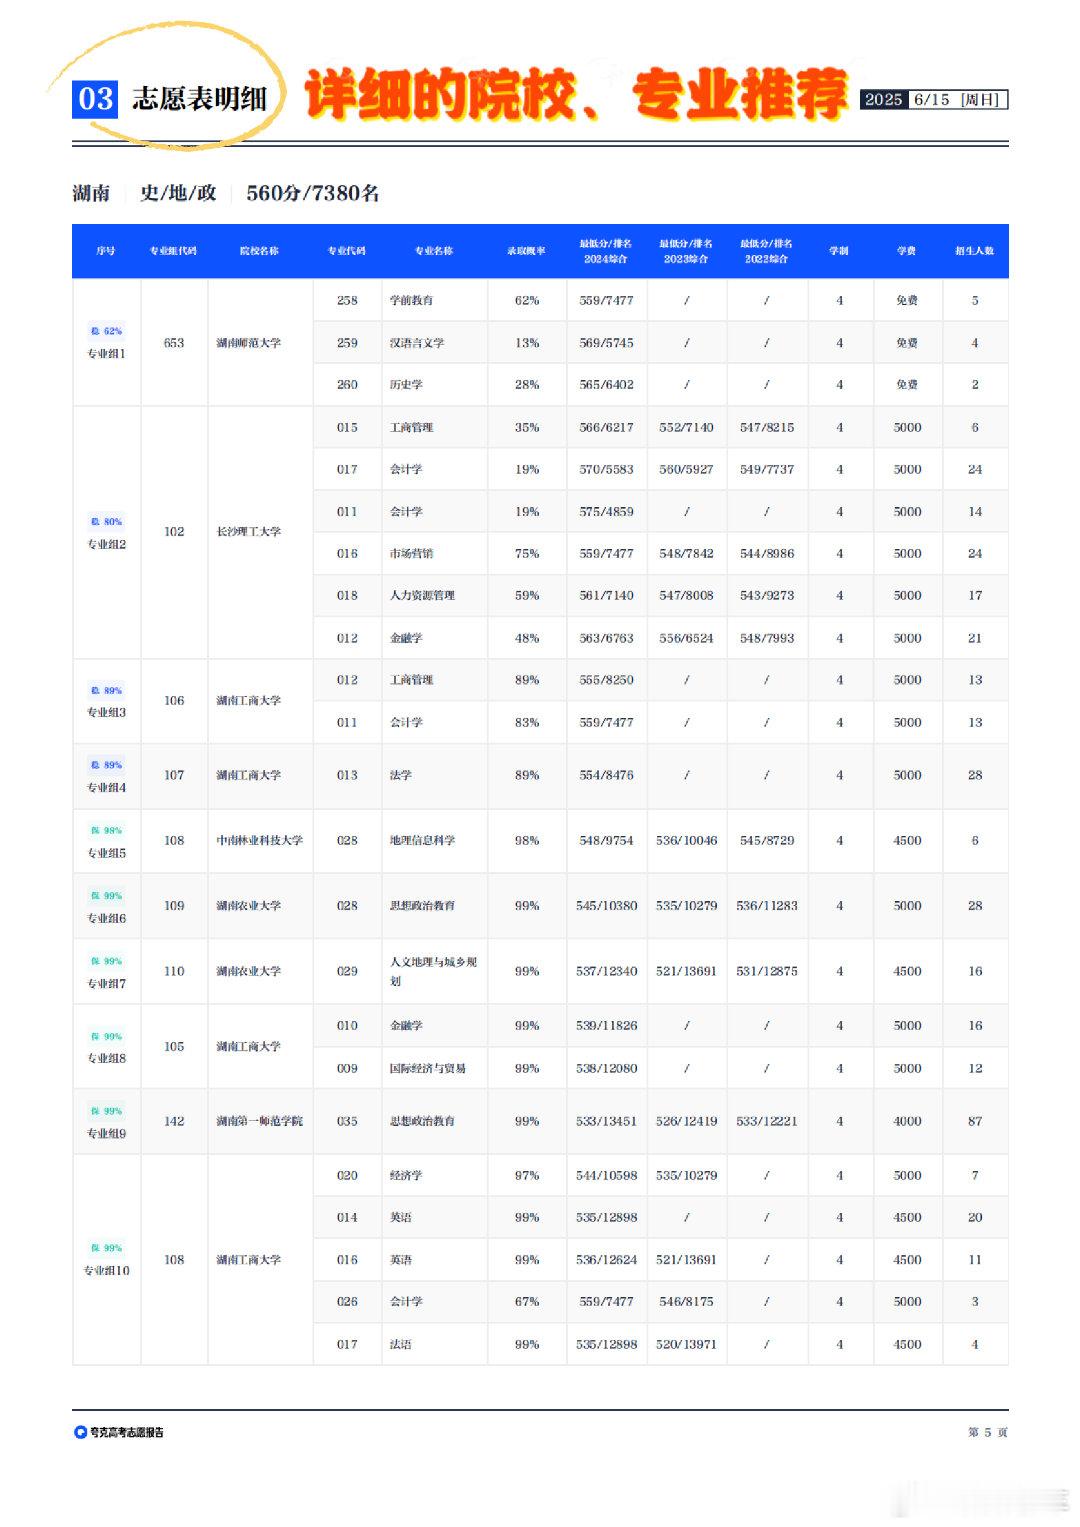Image resolution: width=1080 pixels, height=1527 pixels.
Task: Click the 湖南第一师范学院 school name
Action: [260, 1121]
